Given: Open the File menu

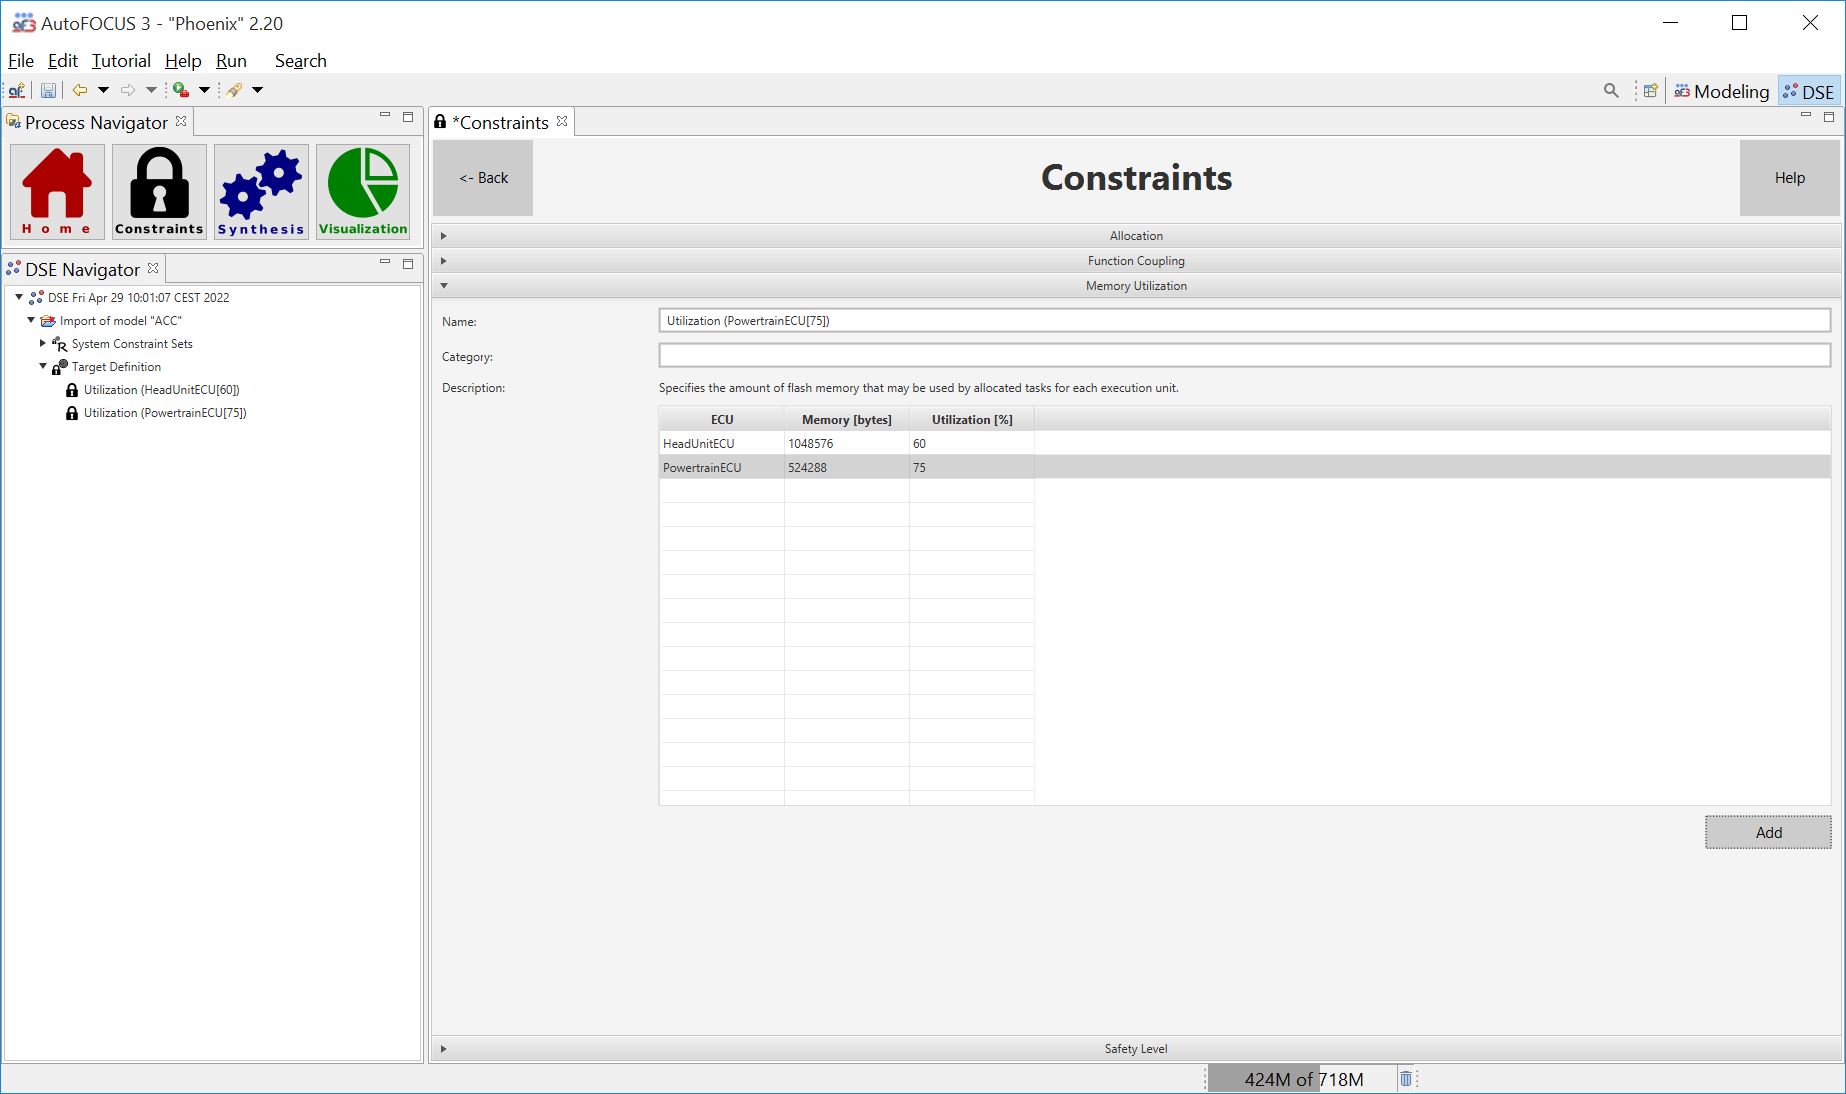Looking at the screenshot, I should tap(21, 61).
